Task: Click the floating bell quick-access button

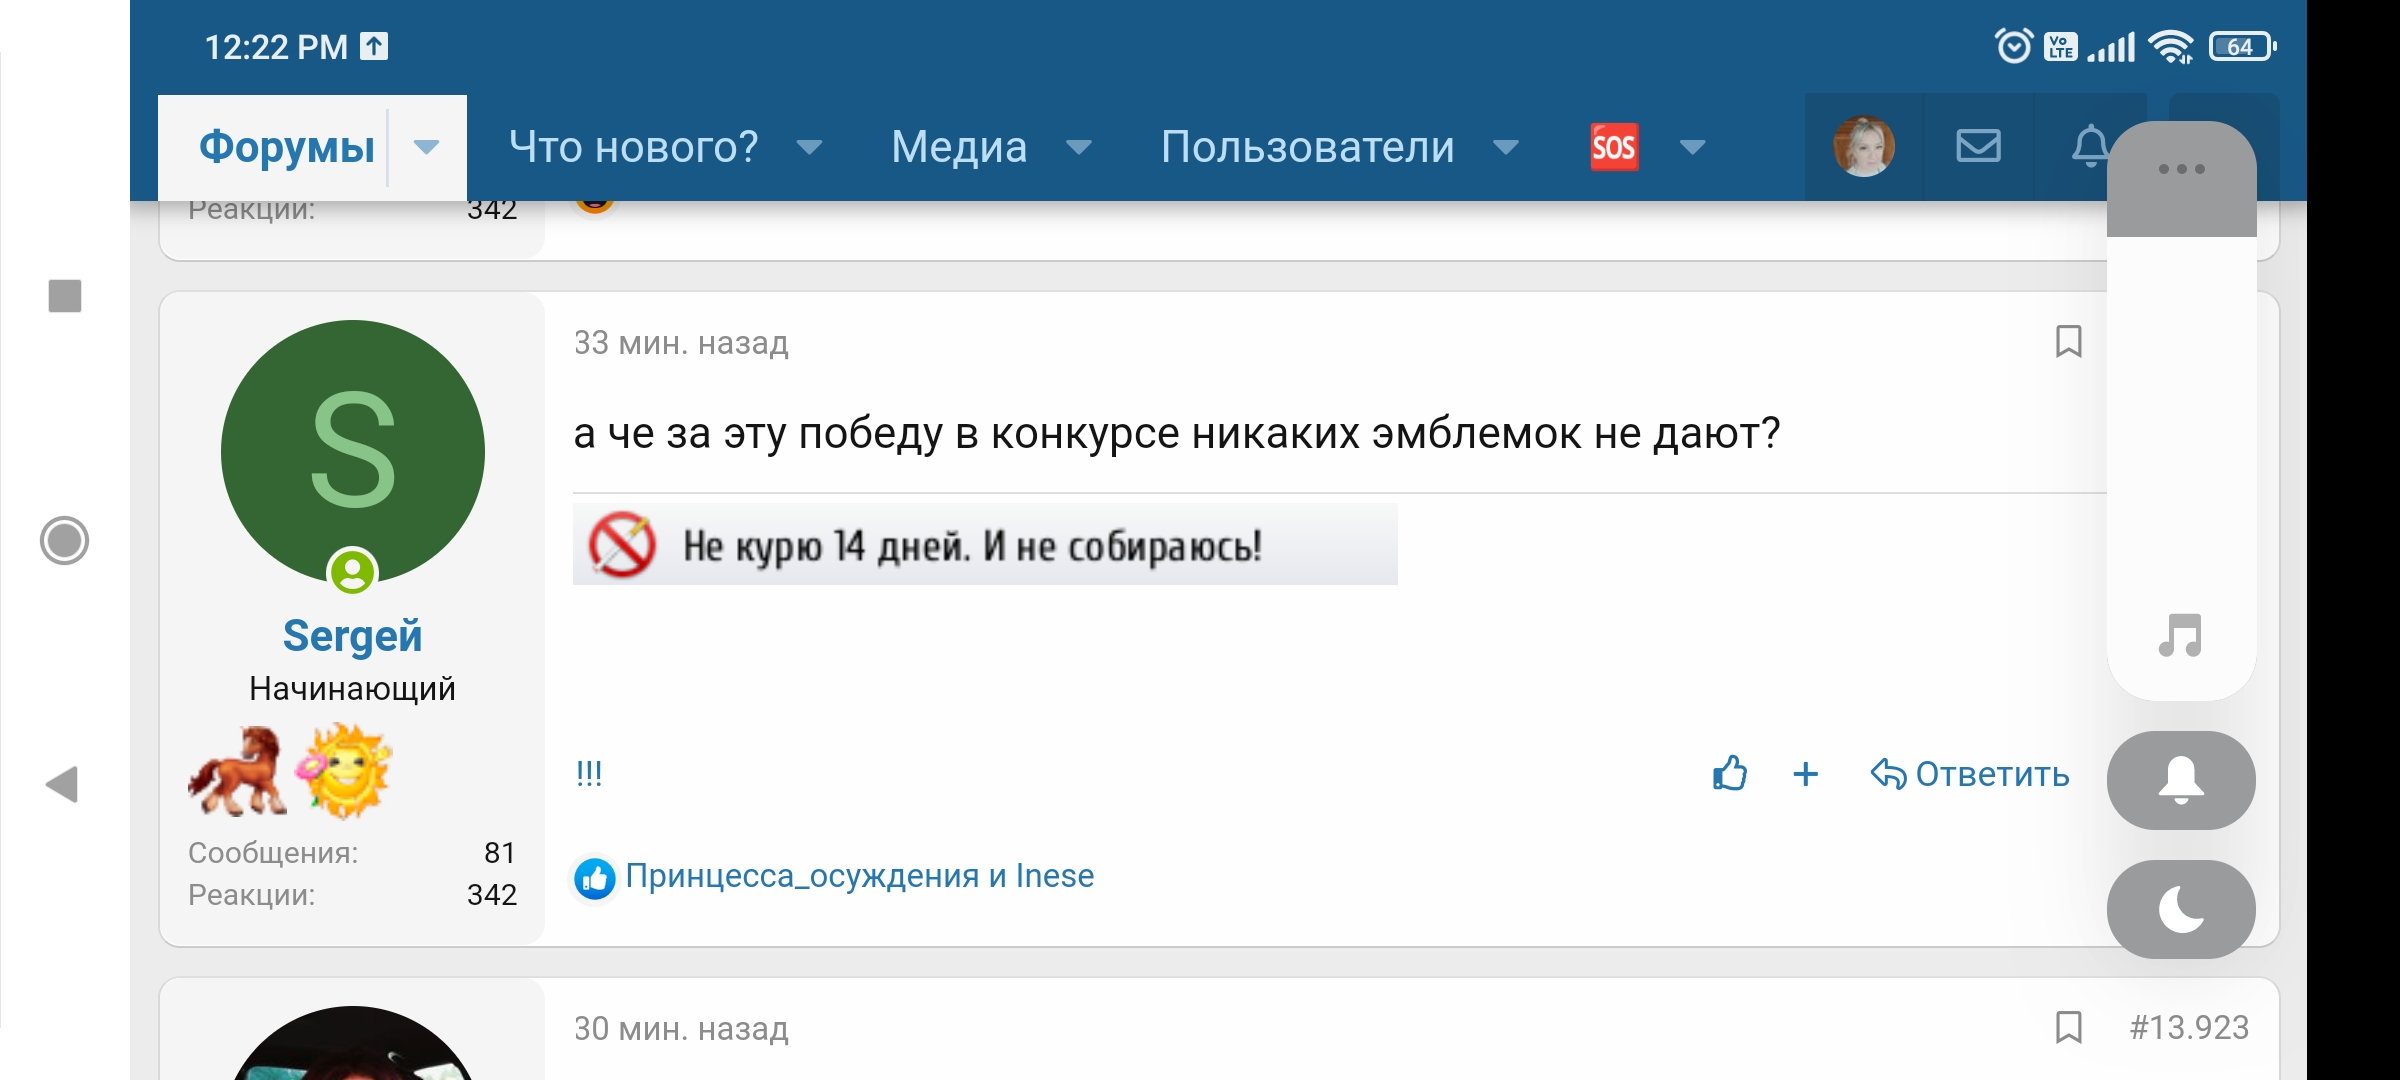Action: point(2181,781)
